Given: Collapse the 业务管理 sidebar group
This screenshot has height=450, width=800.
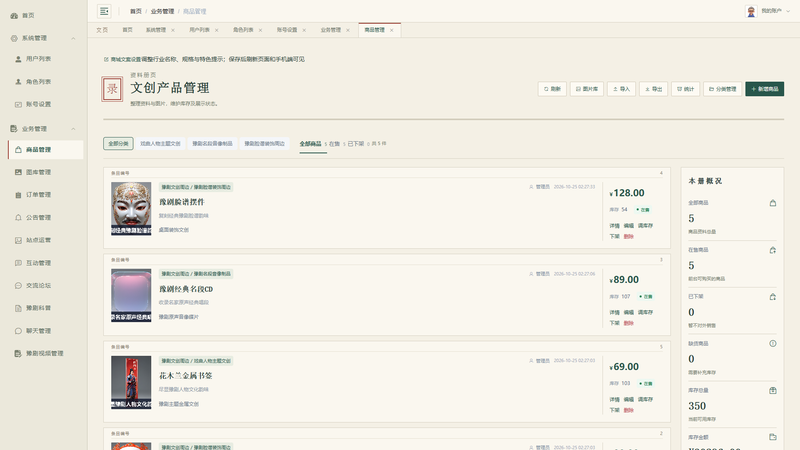Looking at the screenshot, I should pyautogui.click(x=43, y=129).
